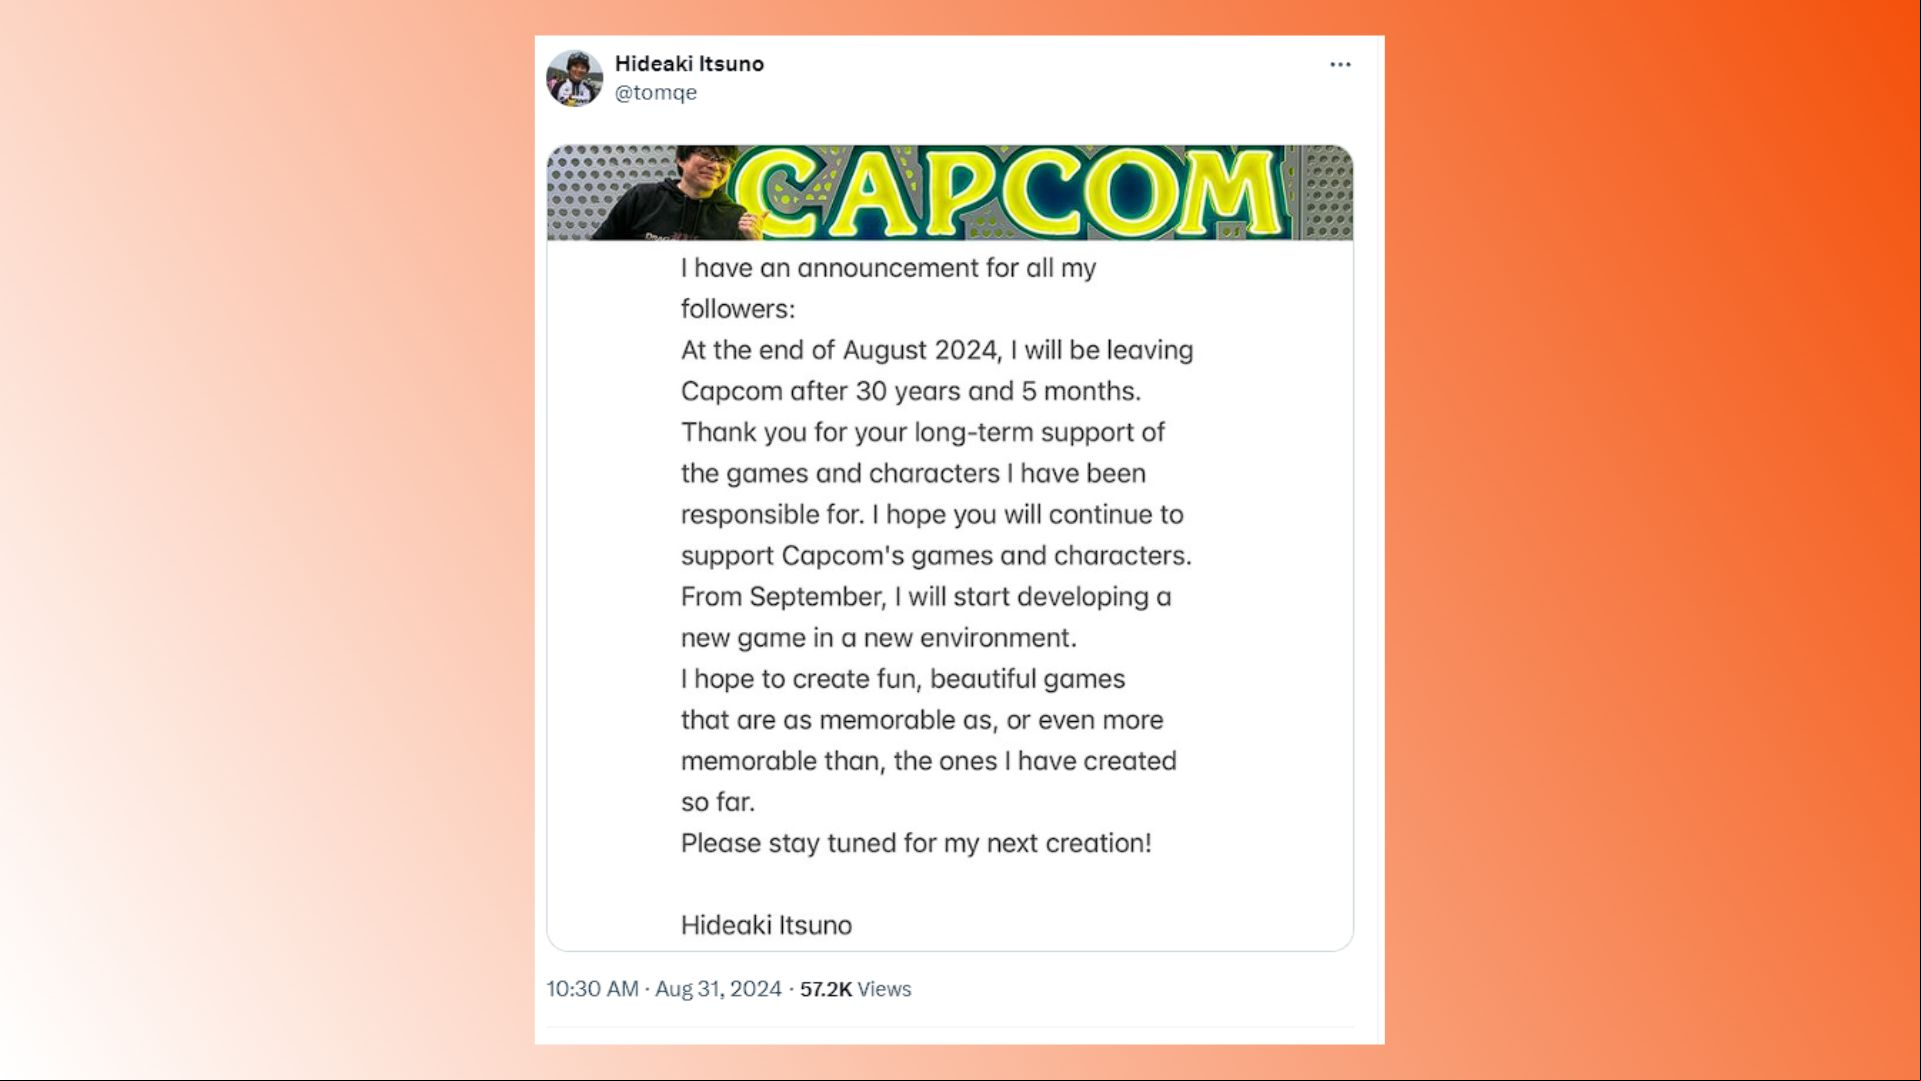The width and height of the screenshot is (1921, 1081).
Task: Click the line 'Thank you for your long-term support of'
Action: [922, 432]
